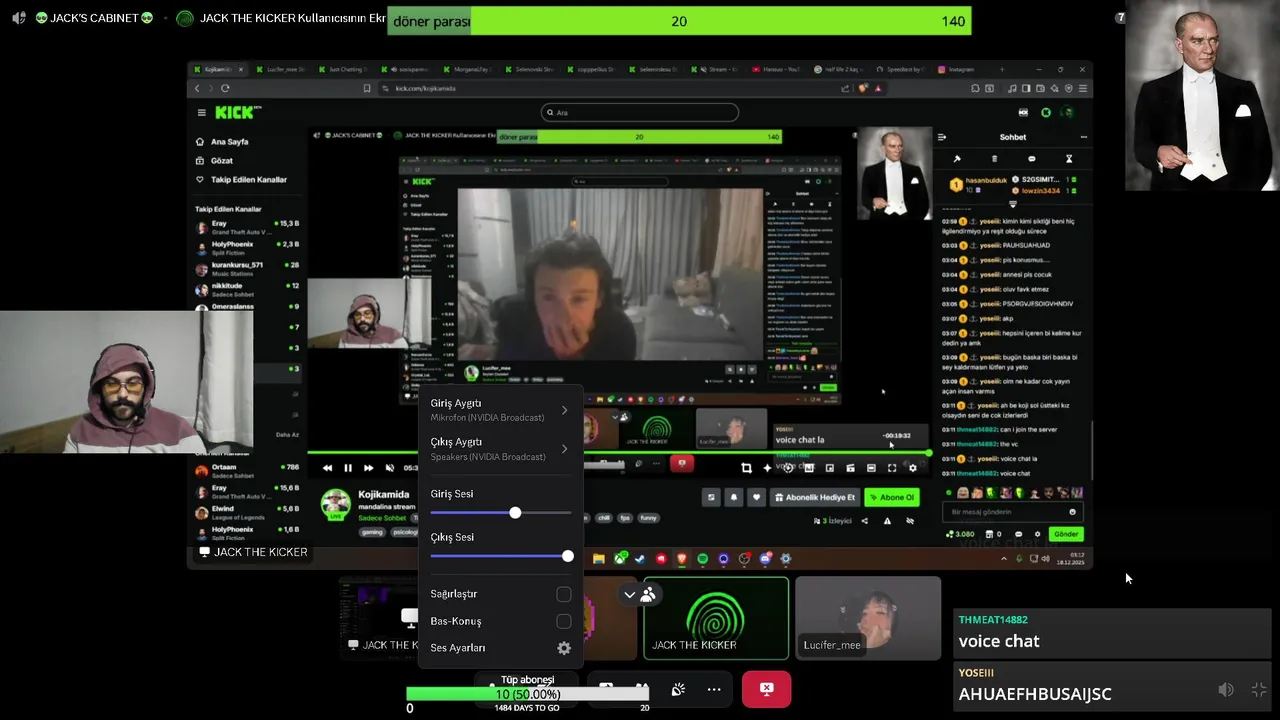Switch to the Just Chatting browser tab

pos(343,69)
